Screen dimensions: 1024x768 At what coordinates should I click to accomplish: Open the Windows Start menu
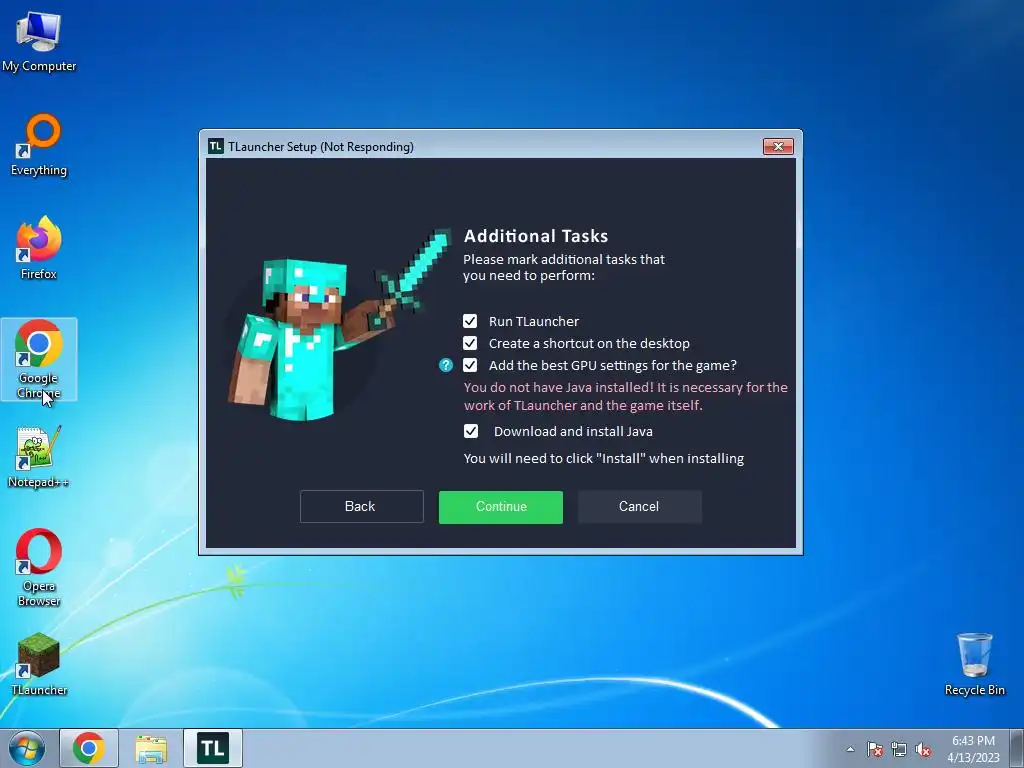point(27,748)
